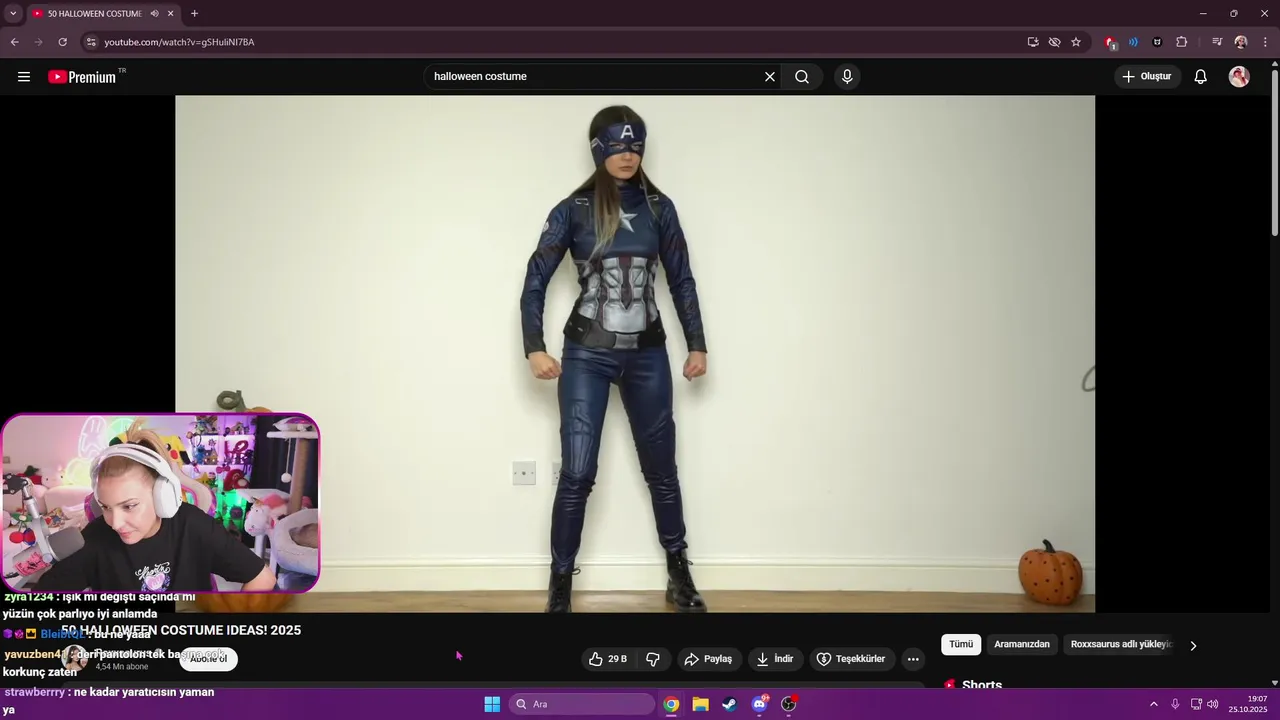1280x720 pixels.
Task: Open red extension with badge 1
Action: tap(1110, 42)
